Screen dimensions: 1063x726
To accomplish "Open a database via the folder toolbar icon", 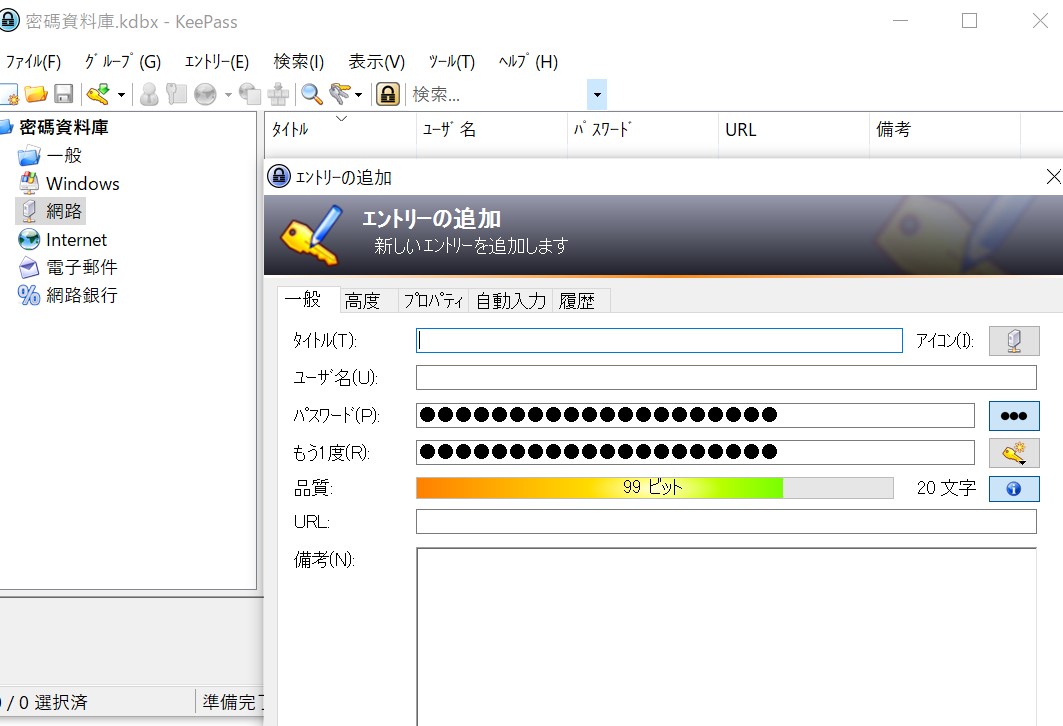I will 36,93.
